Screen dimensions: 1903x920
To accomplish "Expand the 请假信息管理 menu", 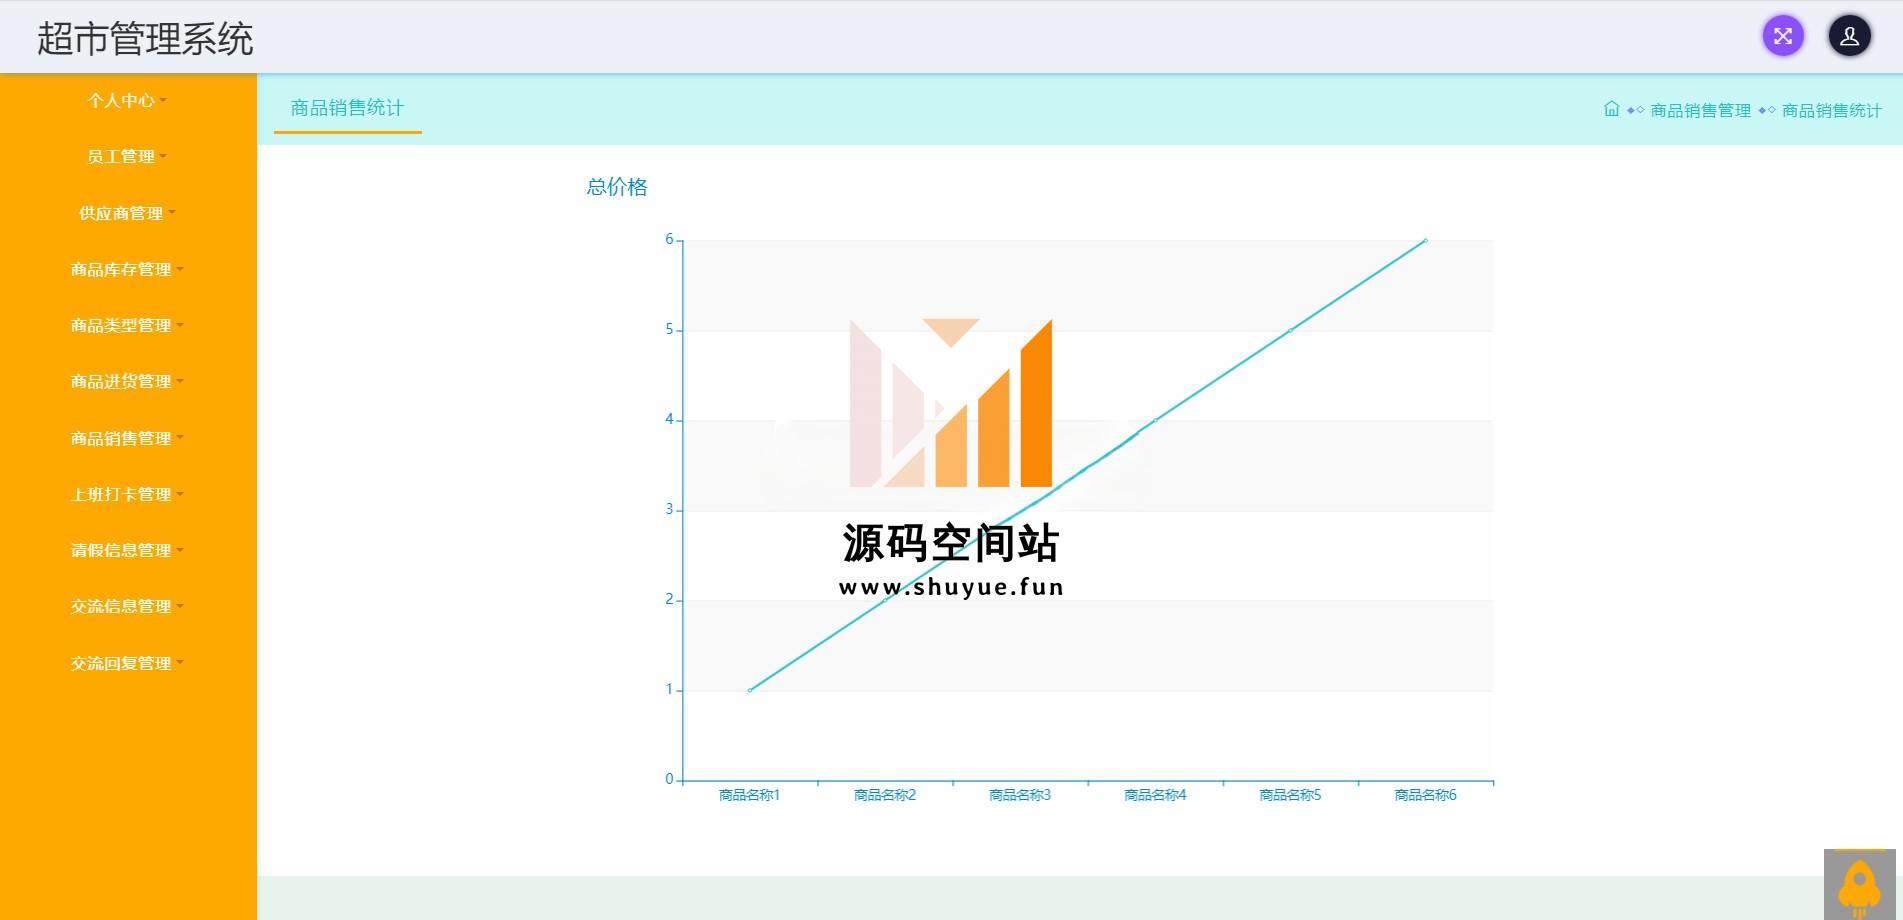I will click(x=126, y=550).
